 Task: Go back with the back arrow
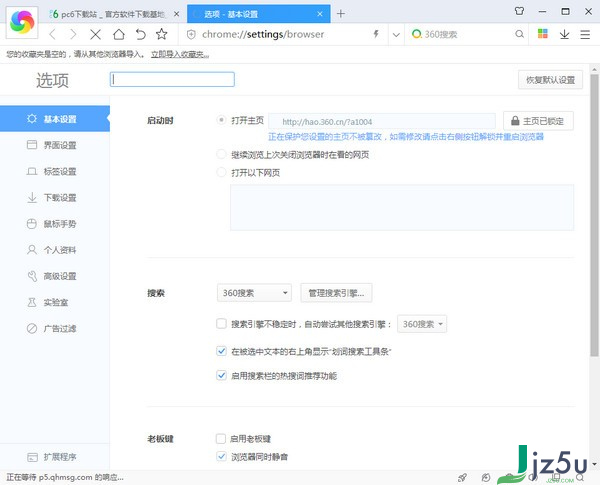pyautogui.click(x=53, y=34)
